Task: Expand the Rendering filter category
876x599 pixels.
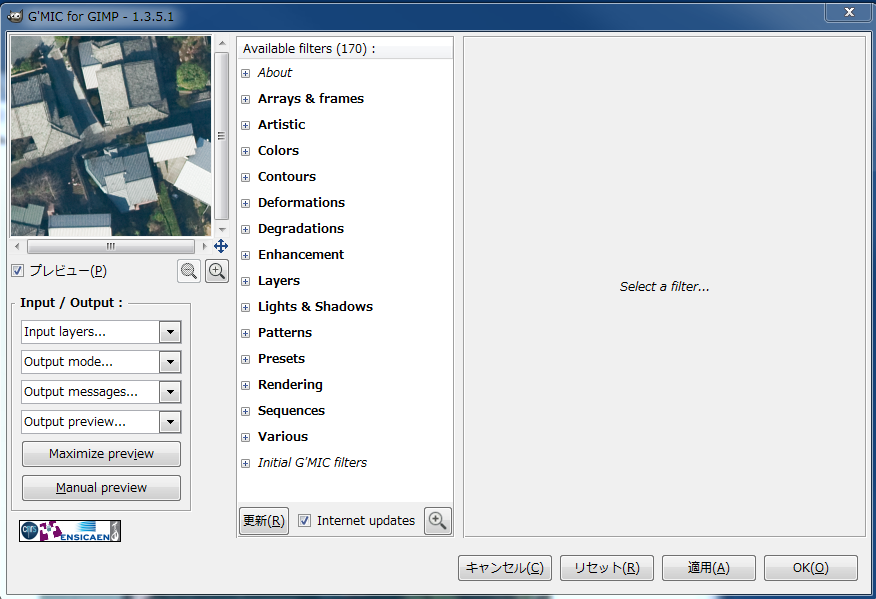Action: click(245, 385)
